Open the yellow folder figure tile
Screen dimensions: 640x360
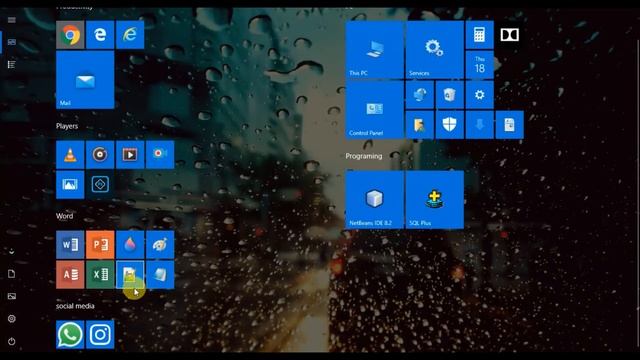[x=420, y=125]
